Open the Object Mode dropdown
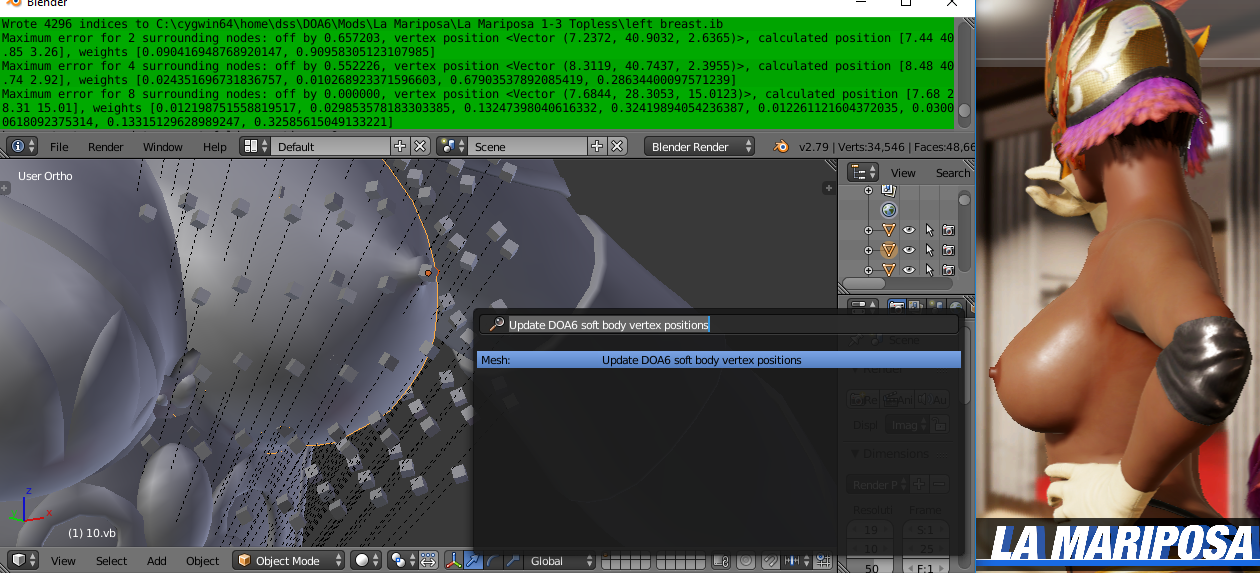This screenshot has height=573, width=1260. pos(289,560)
